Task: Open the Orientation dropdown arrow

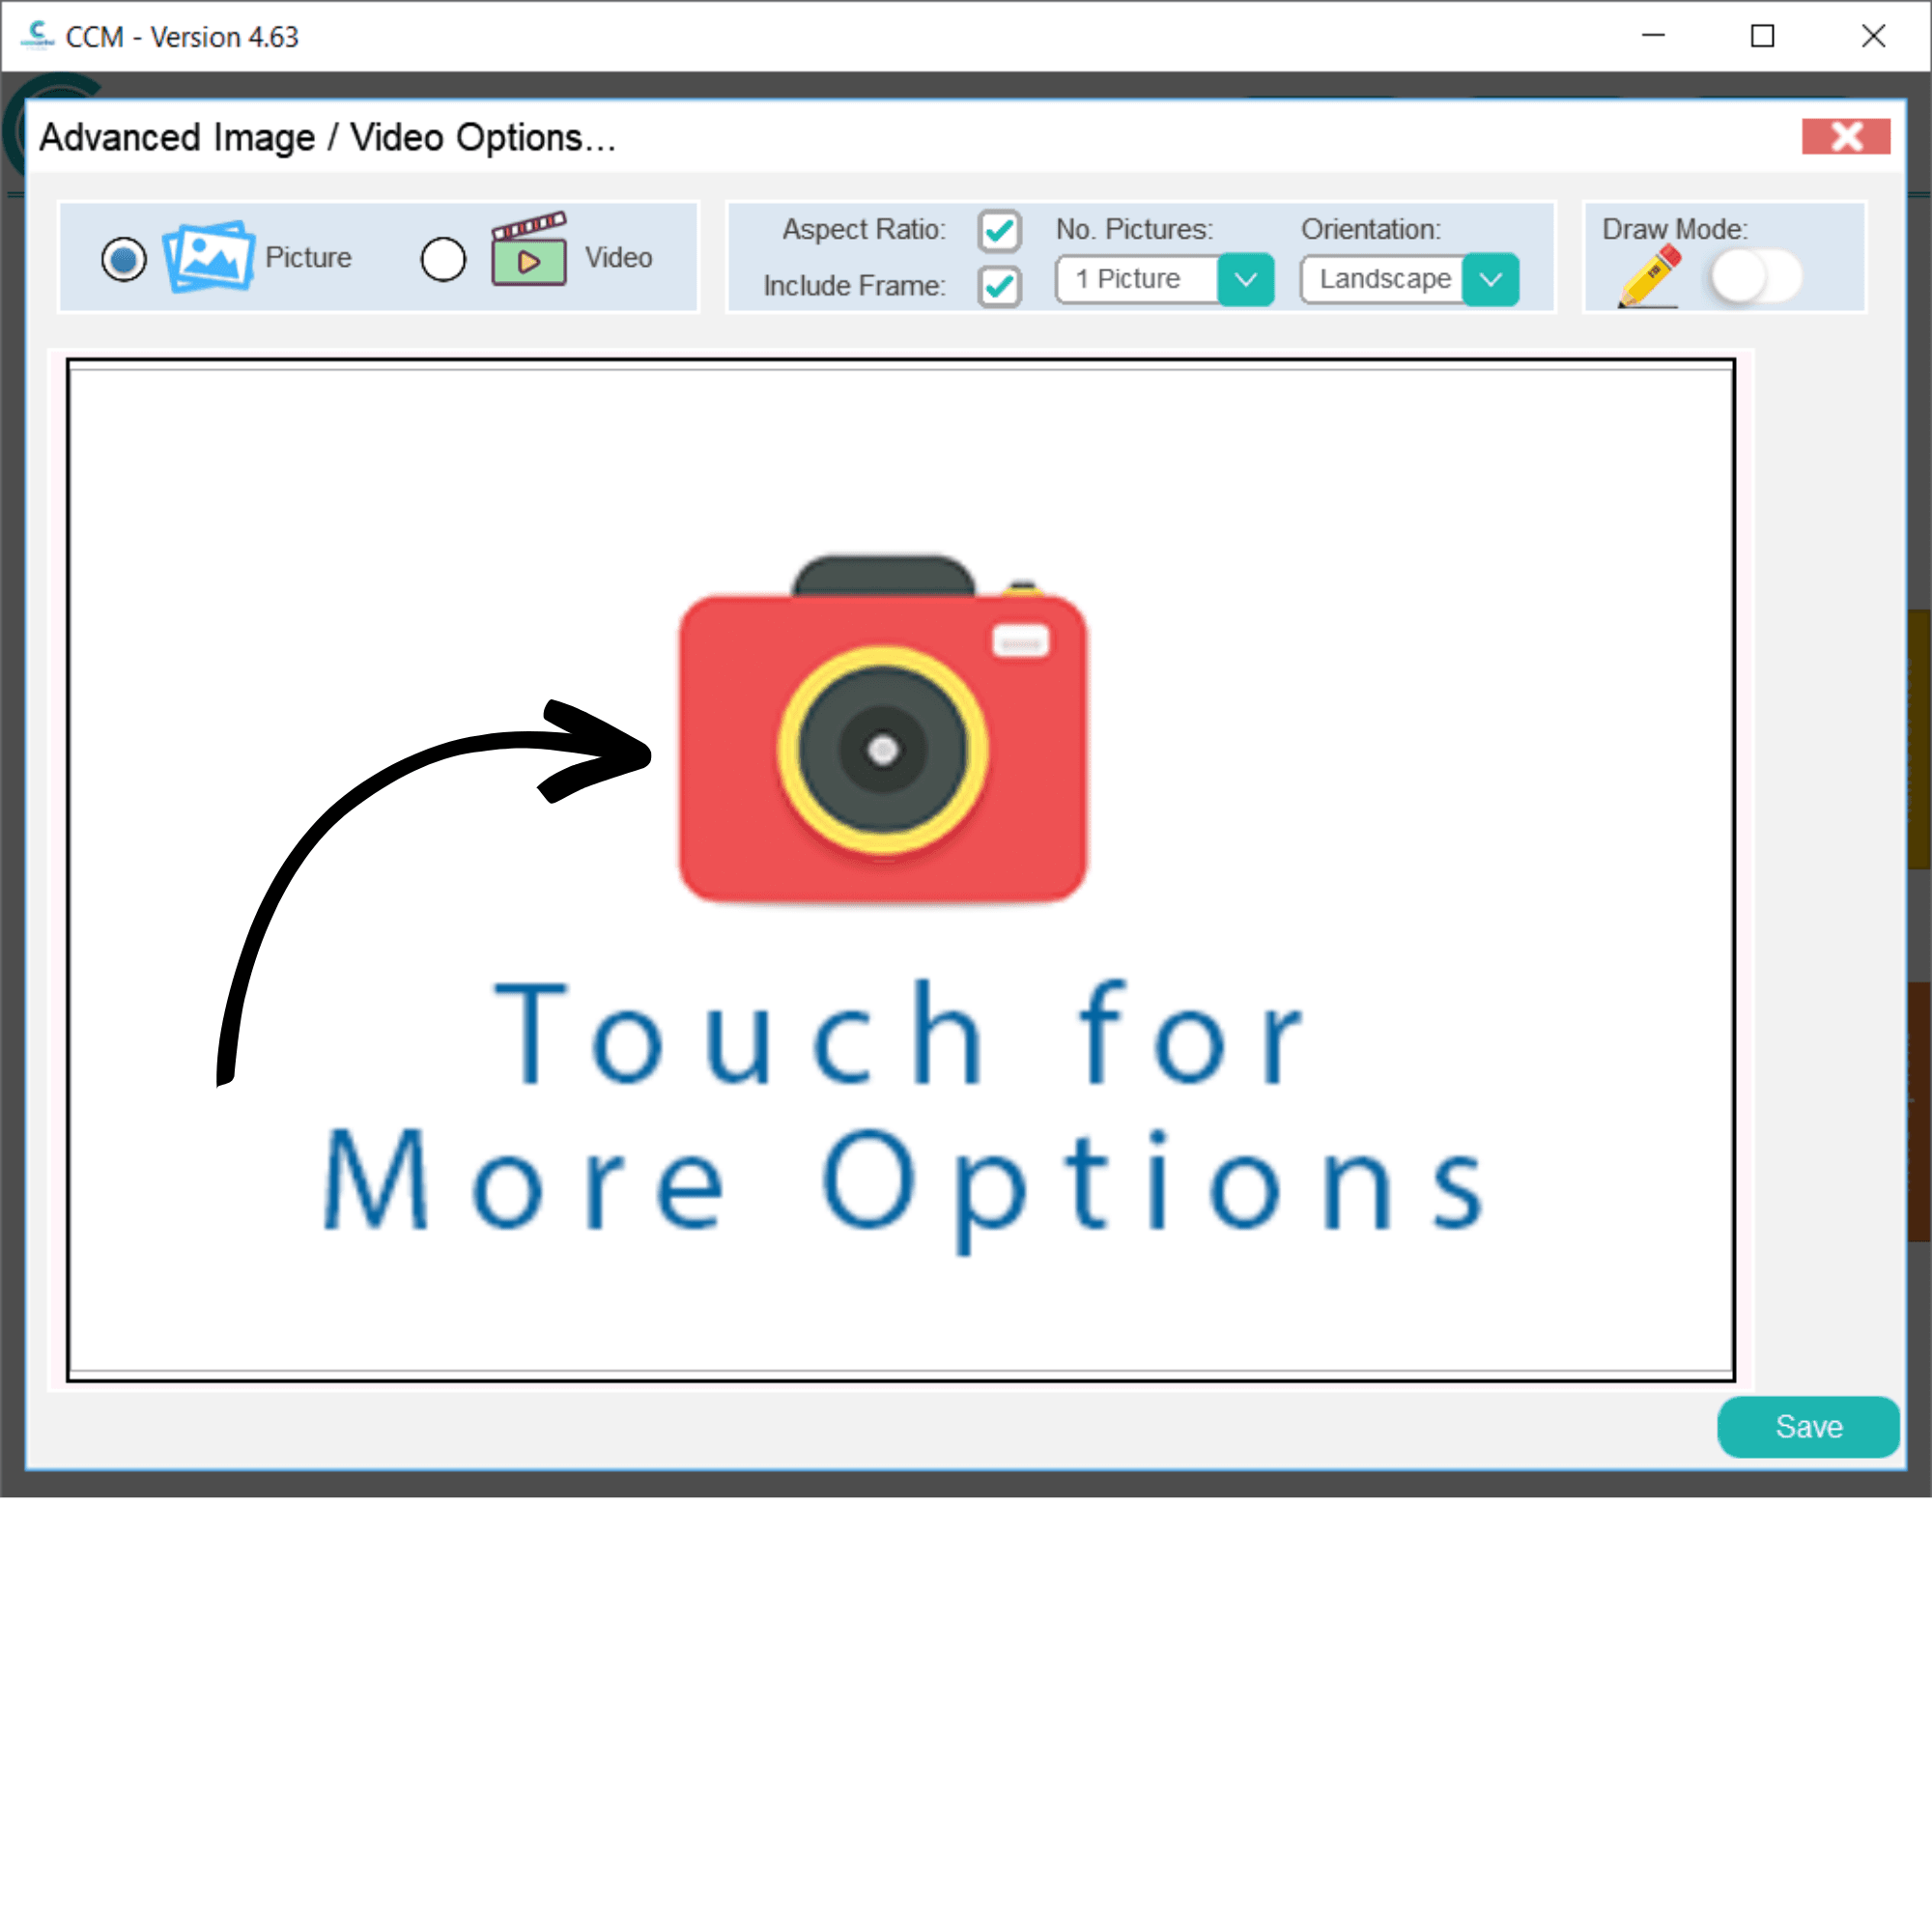Action: (1490, 280)
